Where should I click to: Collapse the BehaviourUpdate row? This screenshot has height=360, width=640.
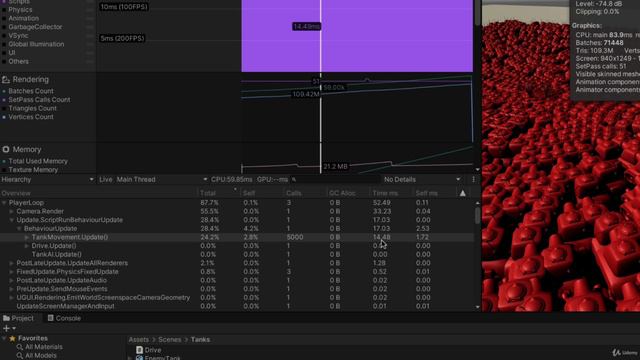pyautogui.click(x=19, y=229)
